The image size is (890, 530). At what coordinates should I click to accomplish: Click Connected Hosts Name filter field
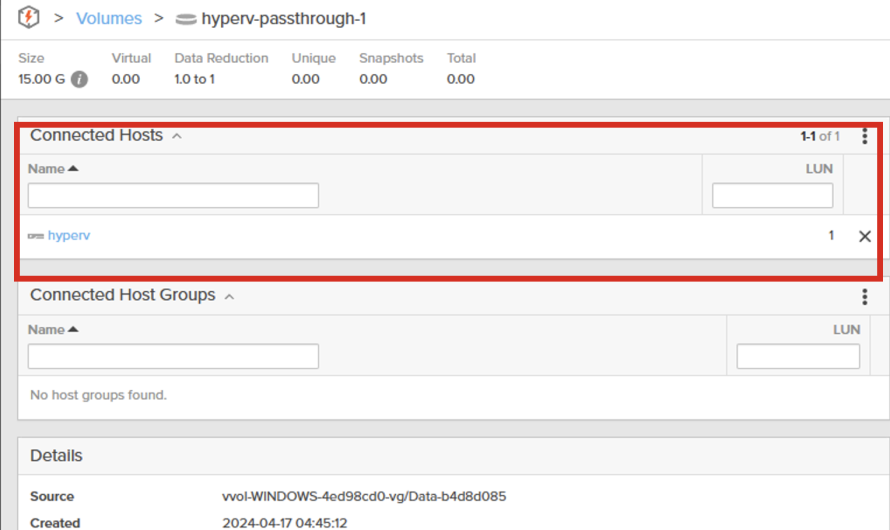click(x=173, y=195)
